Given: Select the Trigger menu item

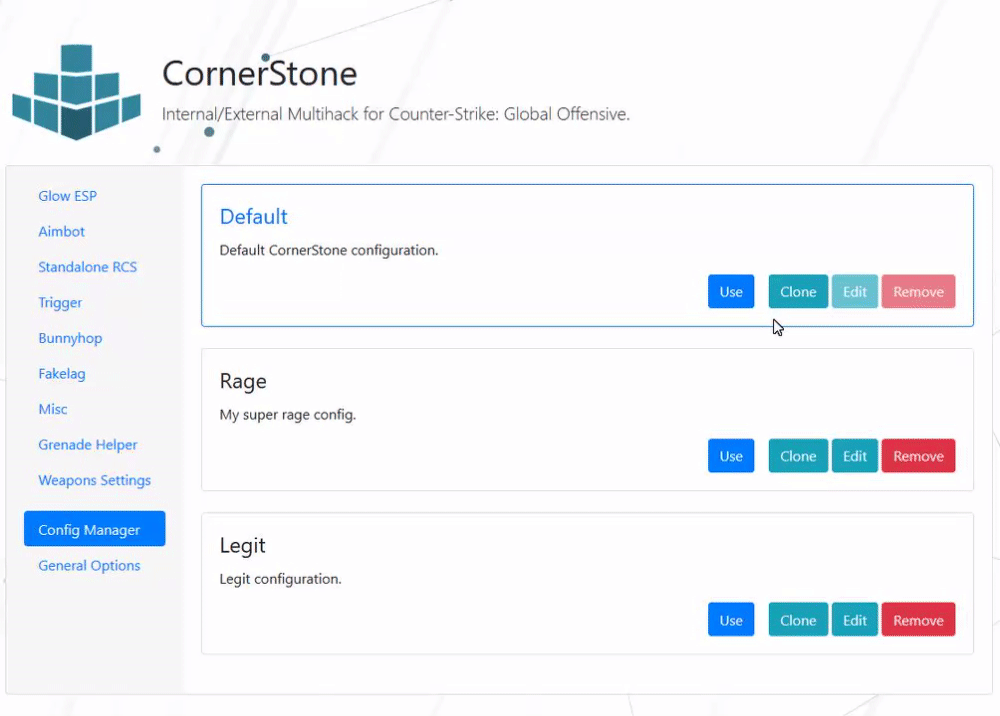Looking at the screenshot, I should pos(60,303).
